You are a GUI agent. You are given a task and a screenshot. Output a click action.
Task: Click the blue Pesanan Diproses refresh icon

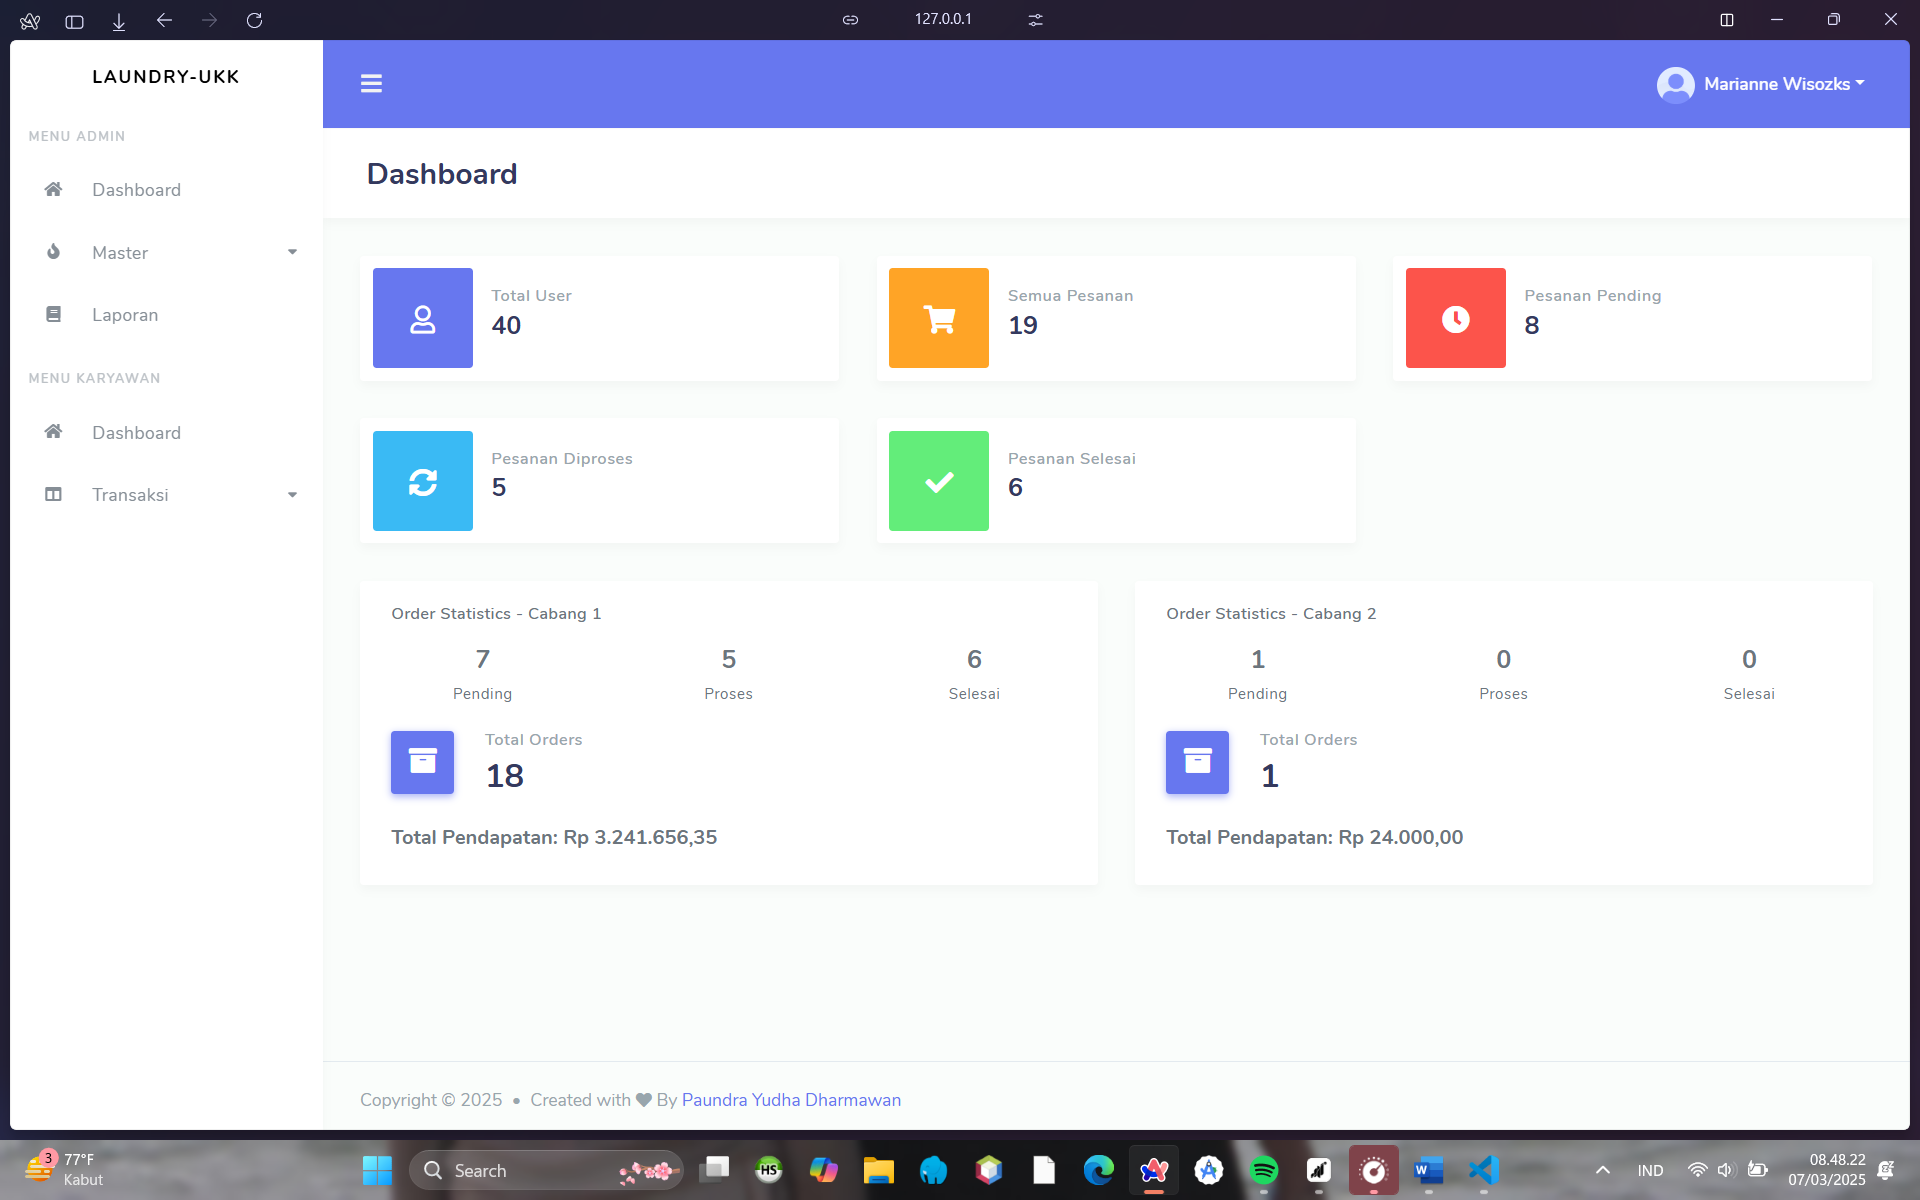422,481
